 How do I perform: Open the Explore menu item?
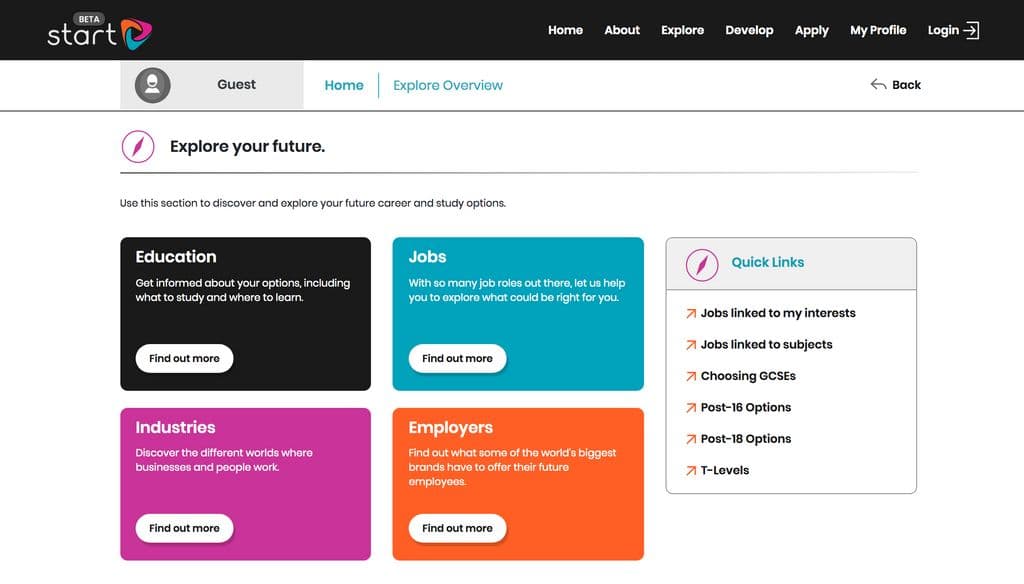682,30
